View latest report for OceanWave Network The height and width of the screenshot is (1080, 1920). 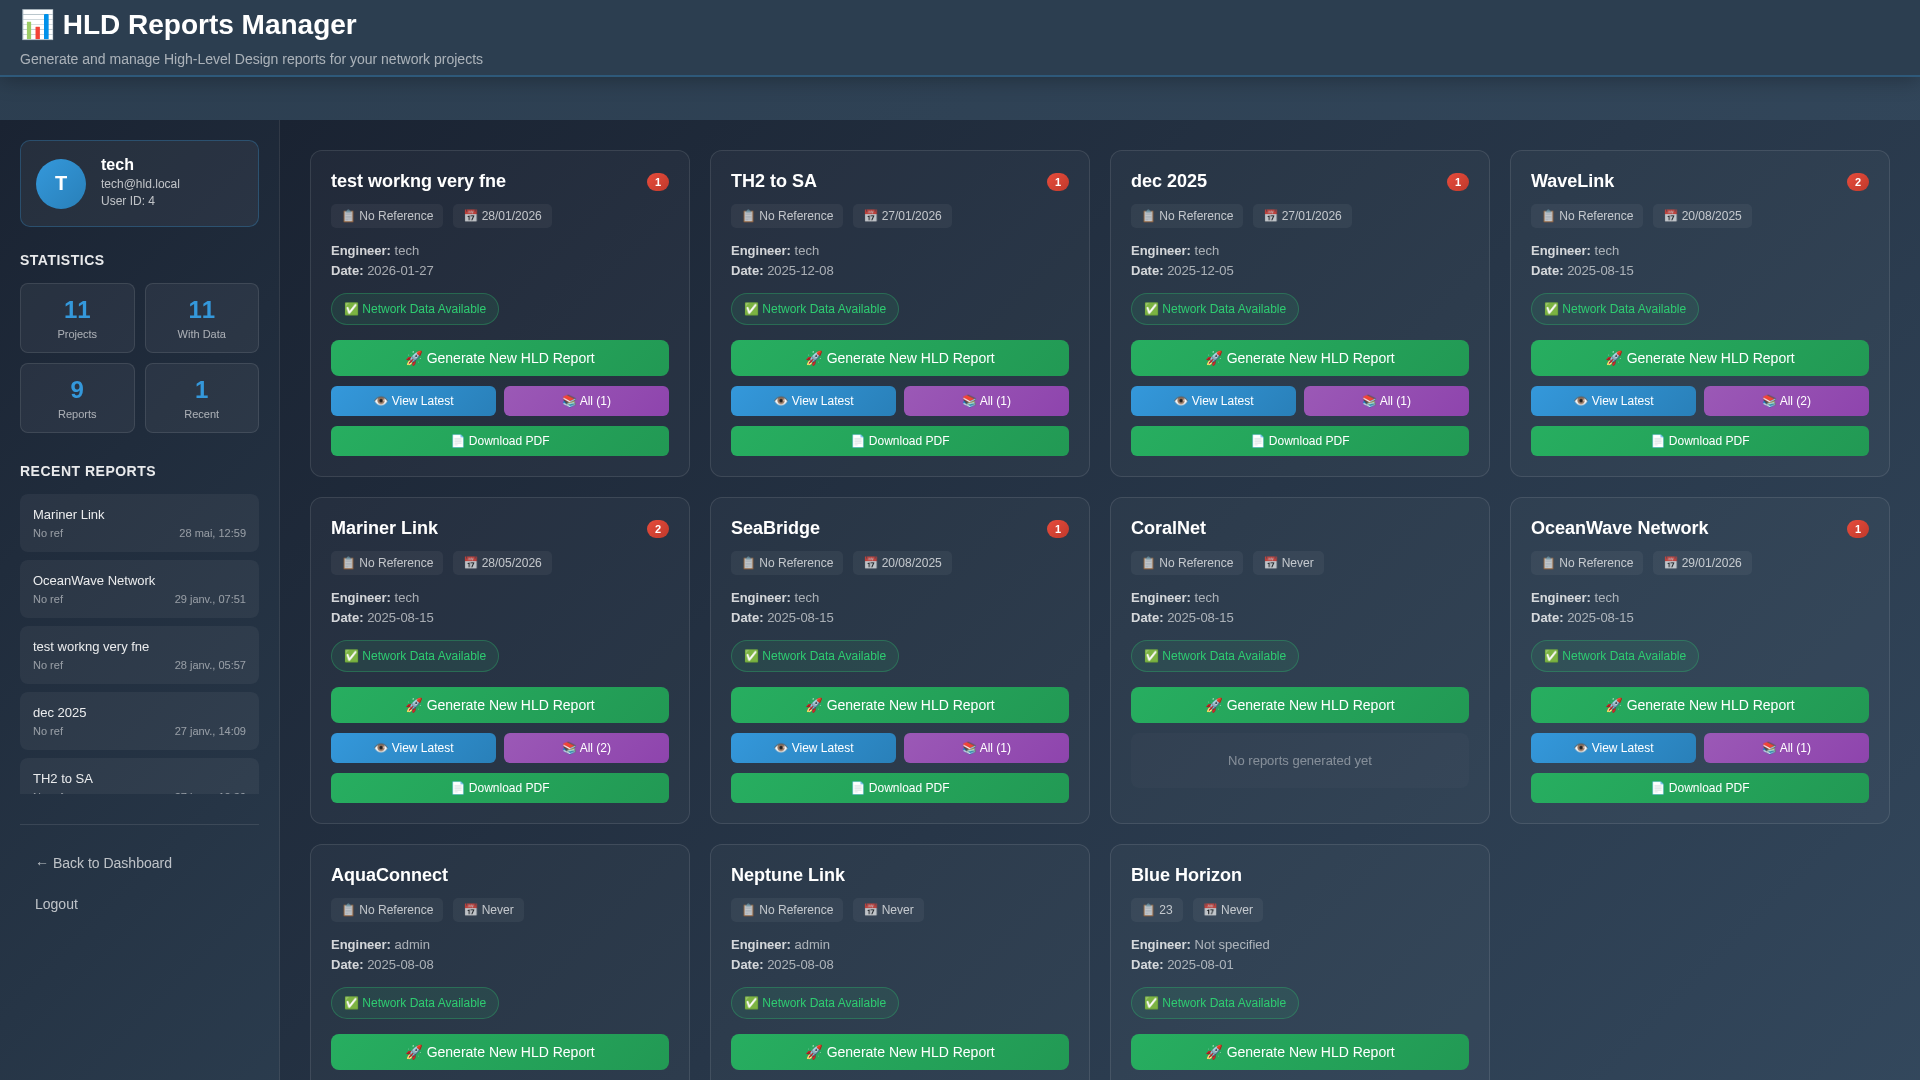pos(1613,748)
